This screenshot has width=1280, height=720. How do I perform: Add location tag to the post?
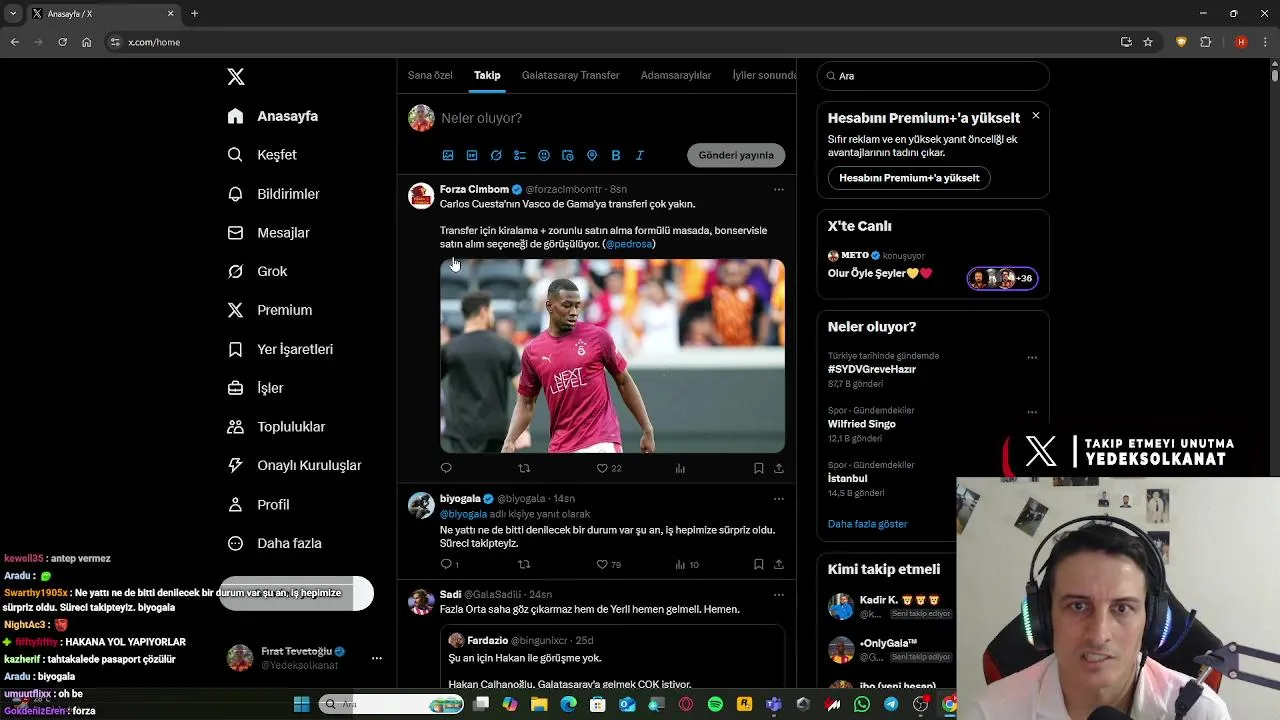coord(592,155)
